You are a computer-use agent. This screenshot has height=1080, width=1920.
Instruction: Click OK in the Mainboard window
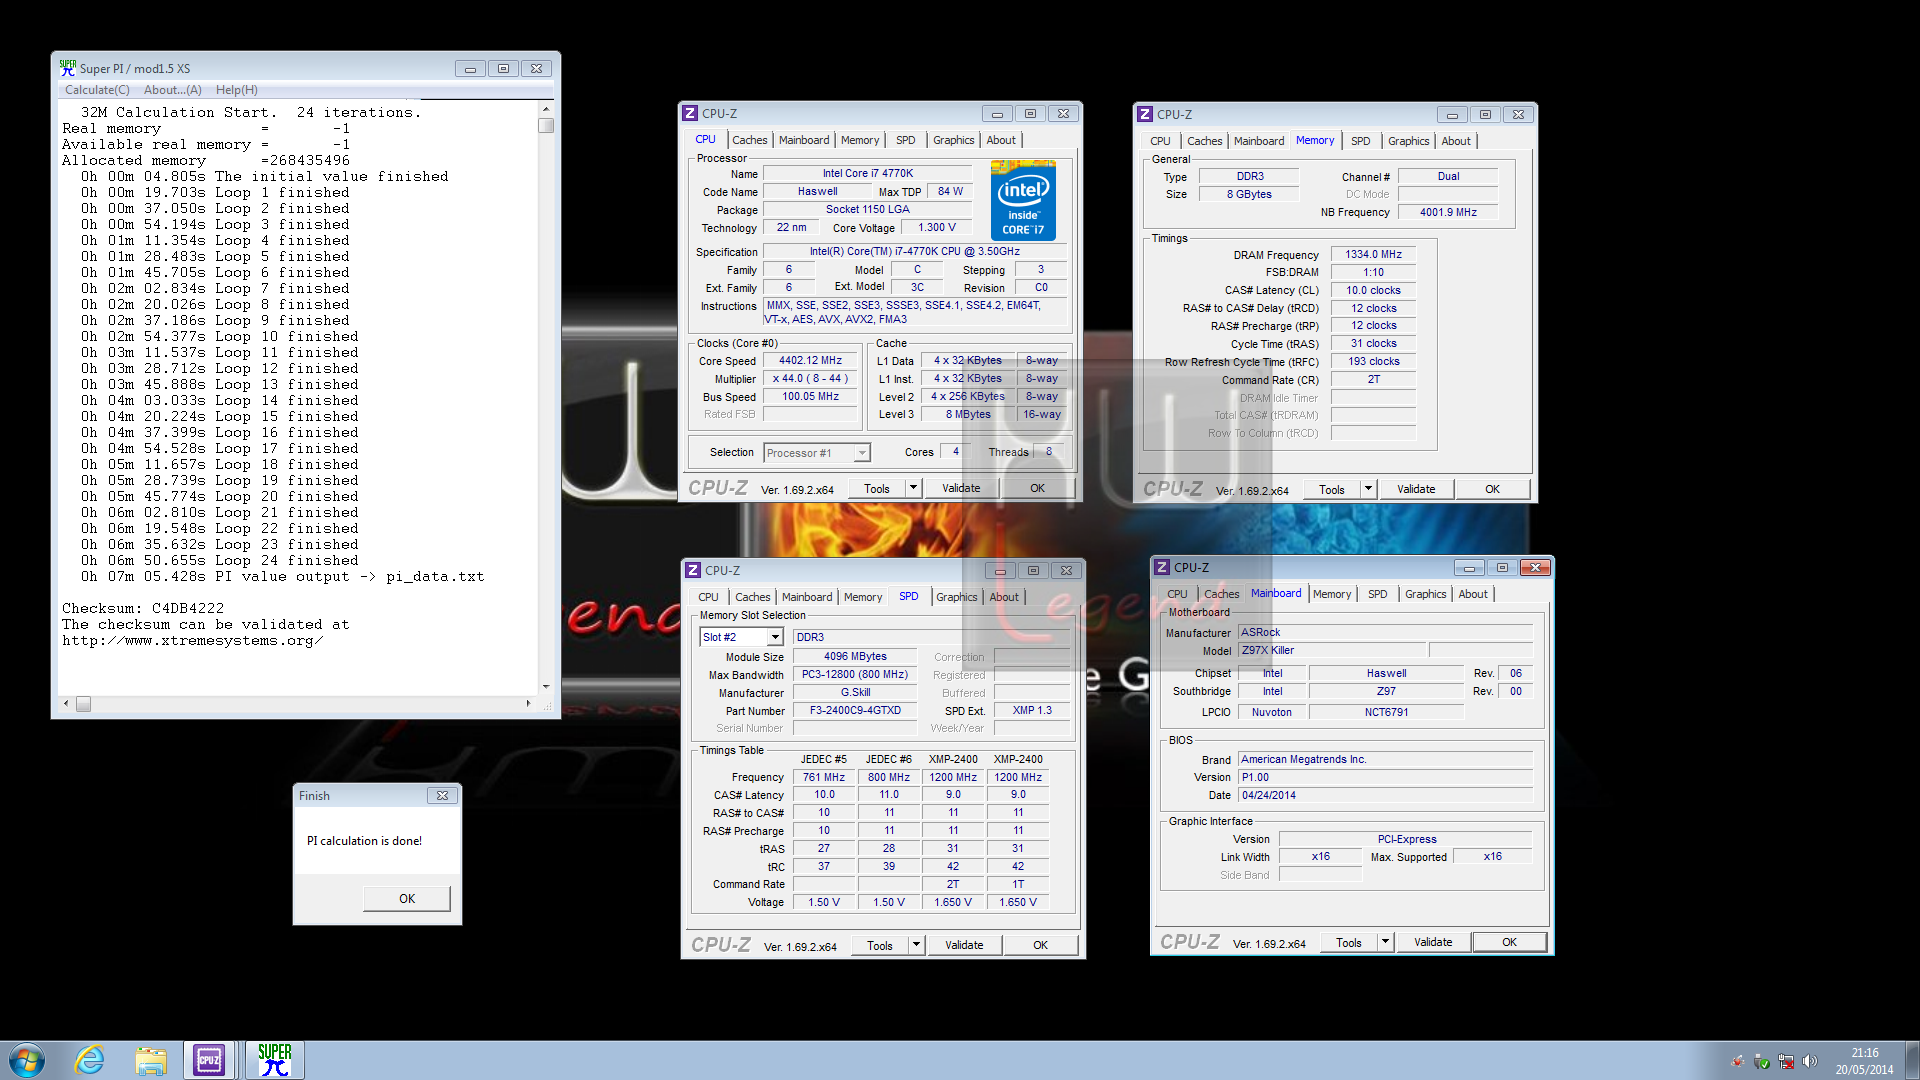[x=1509, y=942]
